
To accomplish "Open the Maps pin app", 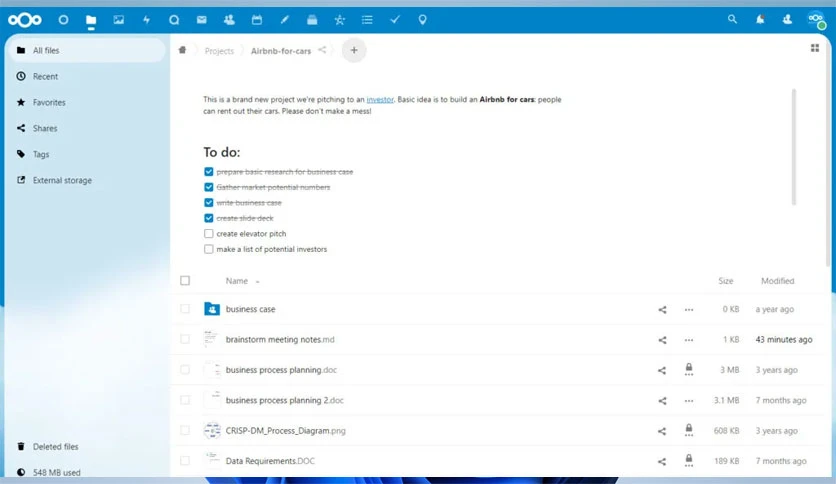I will click(422, 20).
